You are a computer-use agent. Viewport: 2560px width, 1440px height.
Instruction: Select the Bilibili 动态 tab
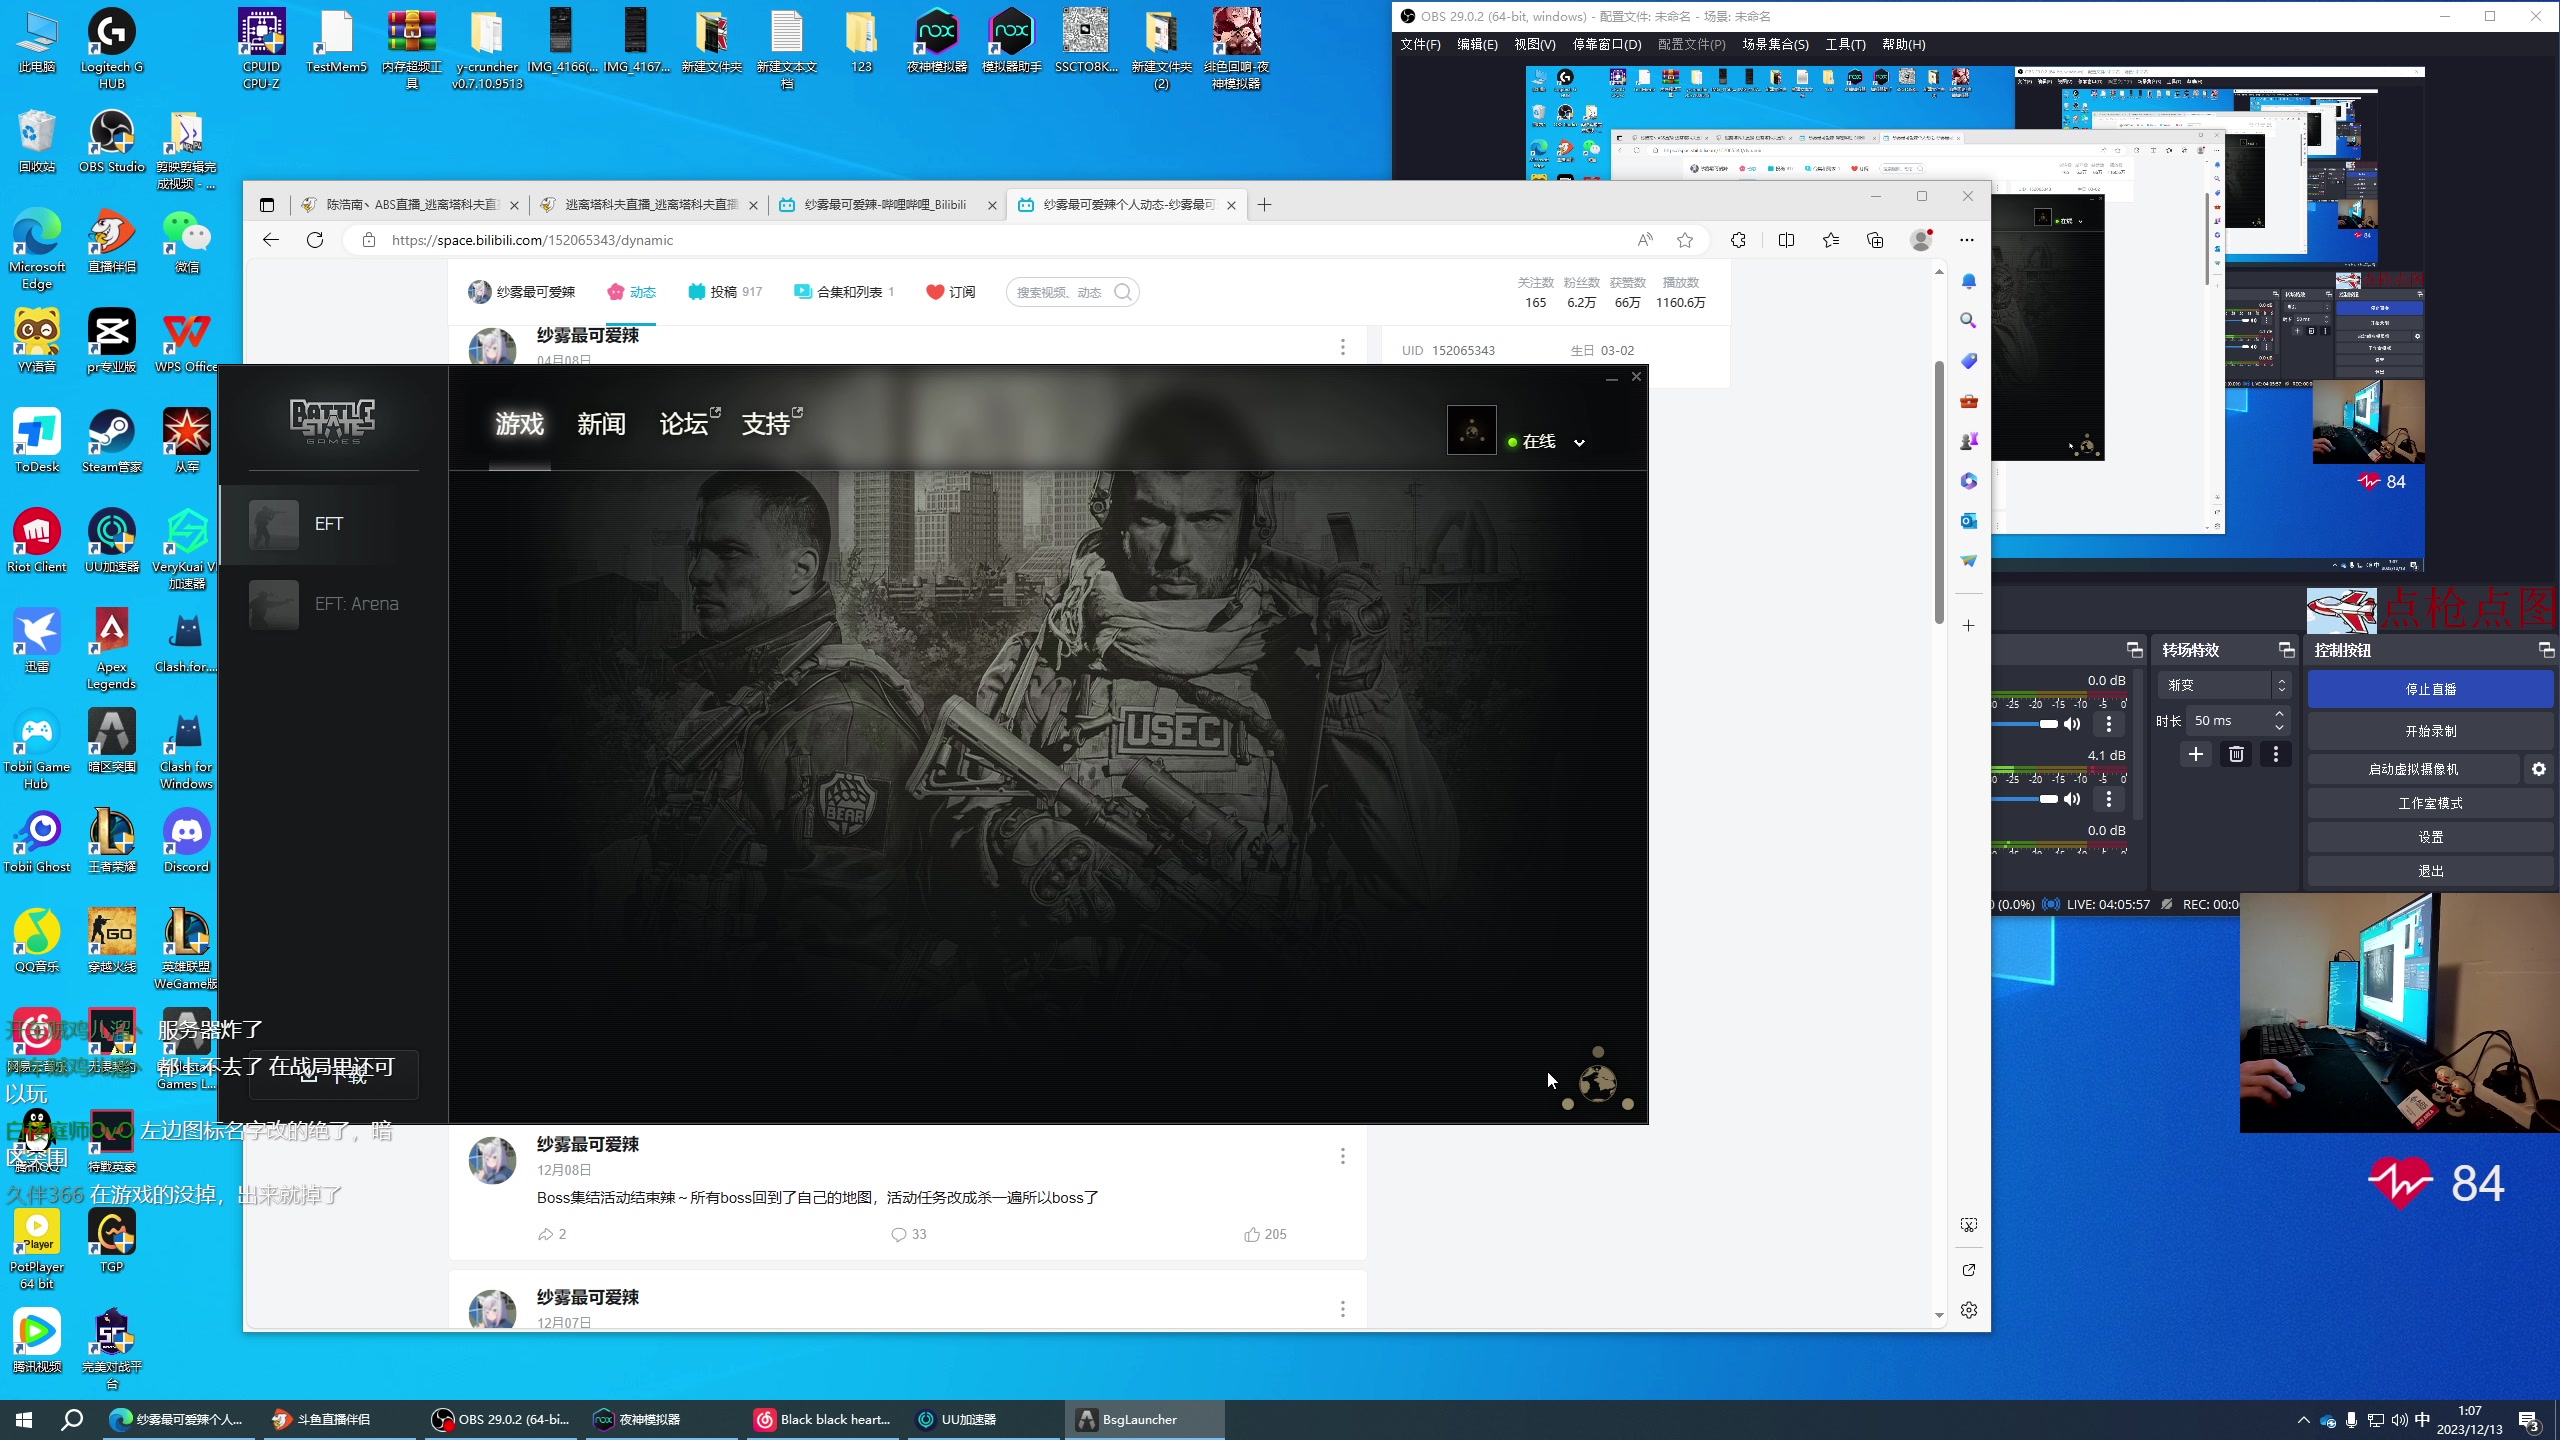[x=631, y=292]
